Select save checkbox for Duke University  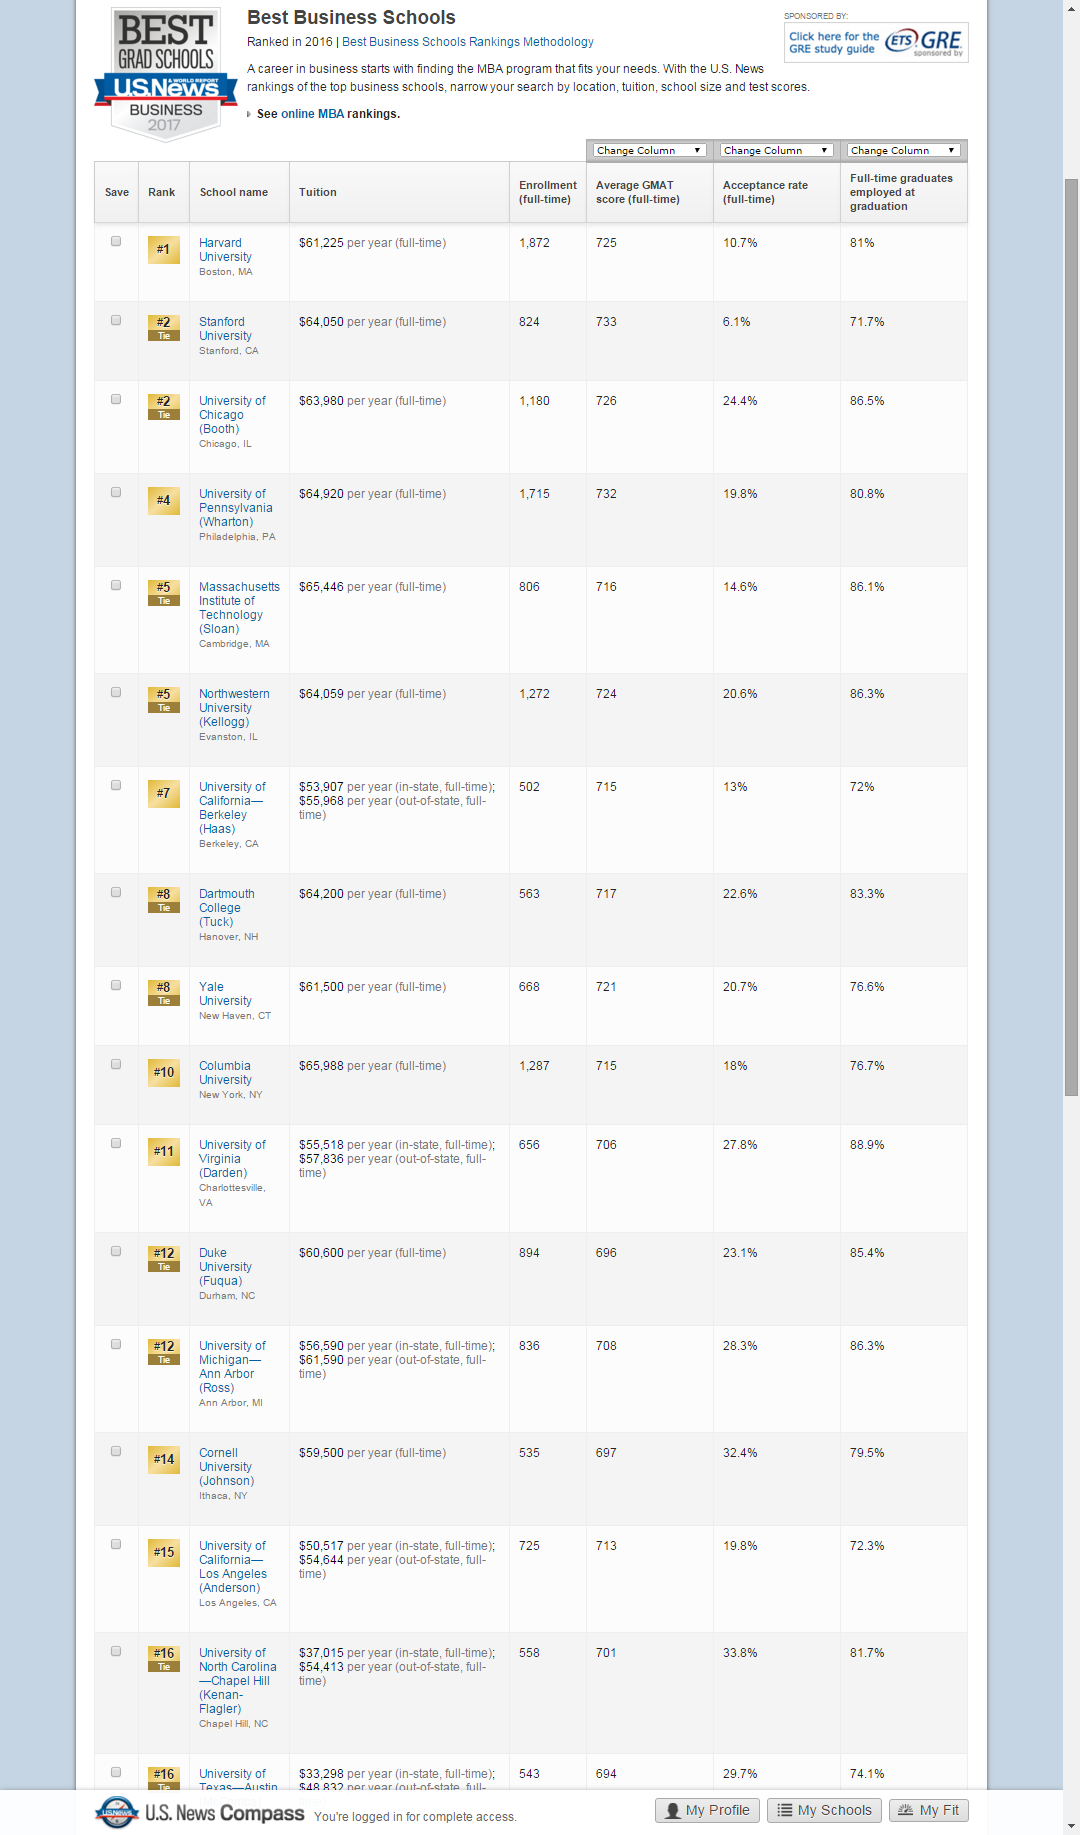116,1251
